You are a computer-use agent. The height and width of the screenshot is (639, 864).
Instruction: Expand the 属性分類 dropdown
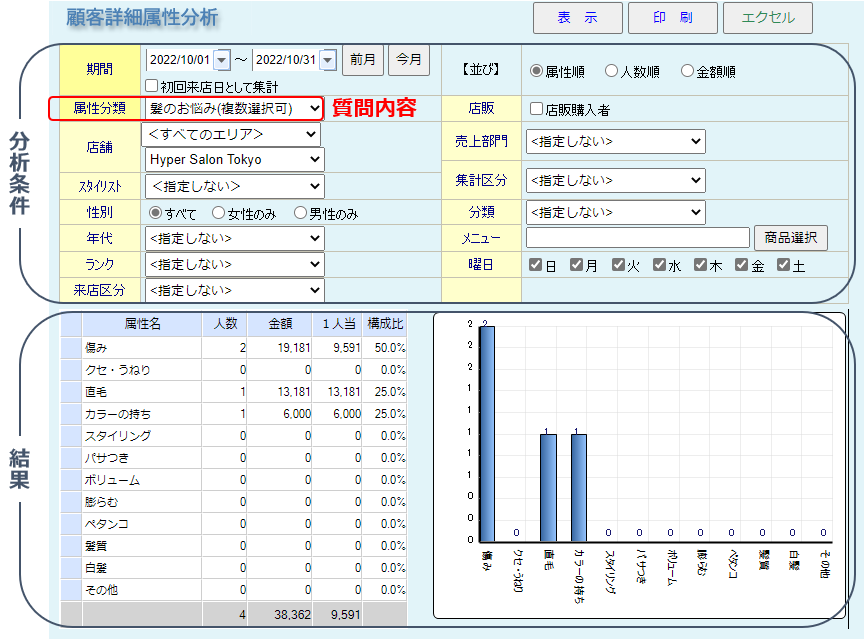pyautogui.click(x=234, y=108)
